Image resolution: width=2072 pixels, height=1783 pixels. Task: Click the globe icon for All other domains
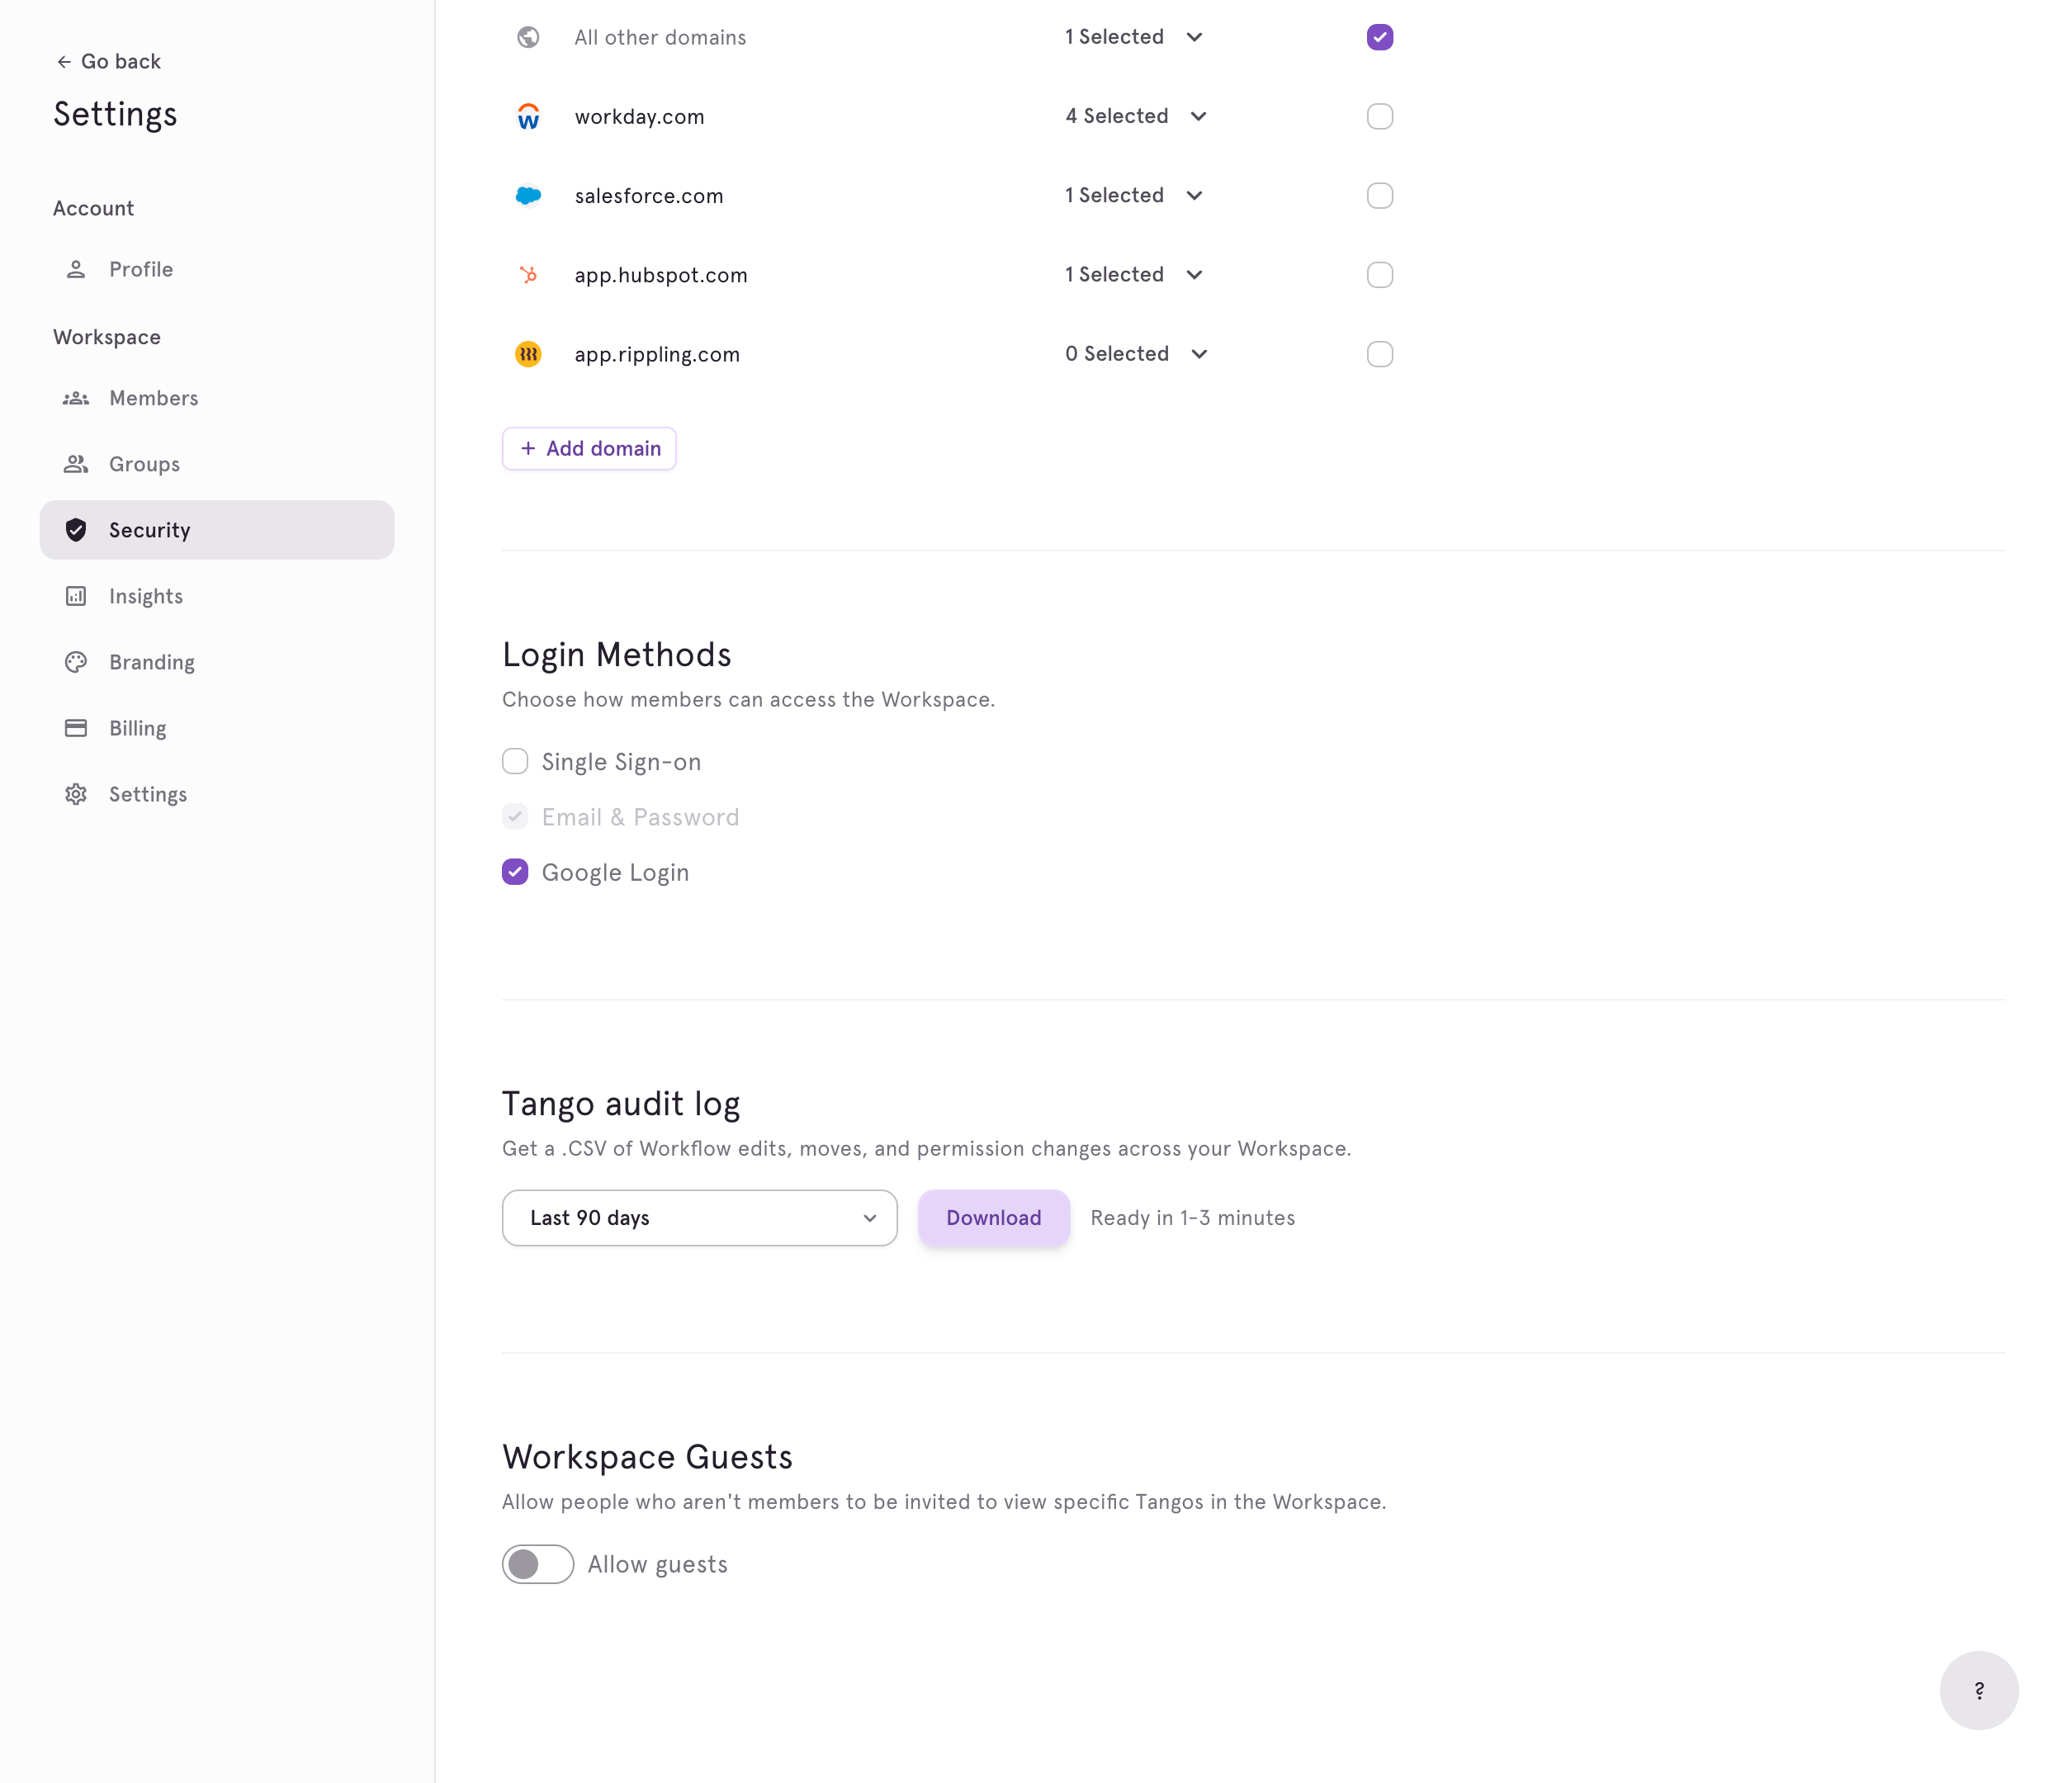pyautogui.click(x=528, y=37)
